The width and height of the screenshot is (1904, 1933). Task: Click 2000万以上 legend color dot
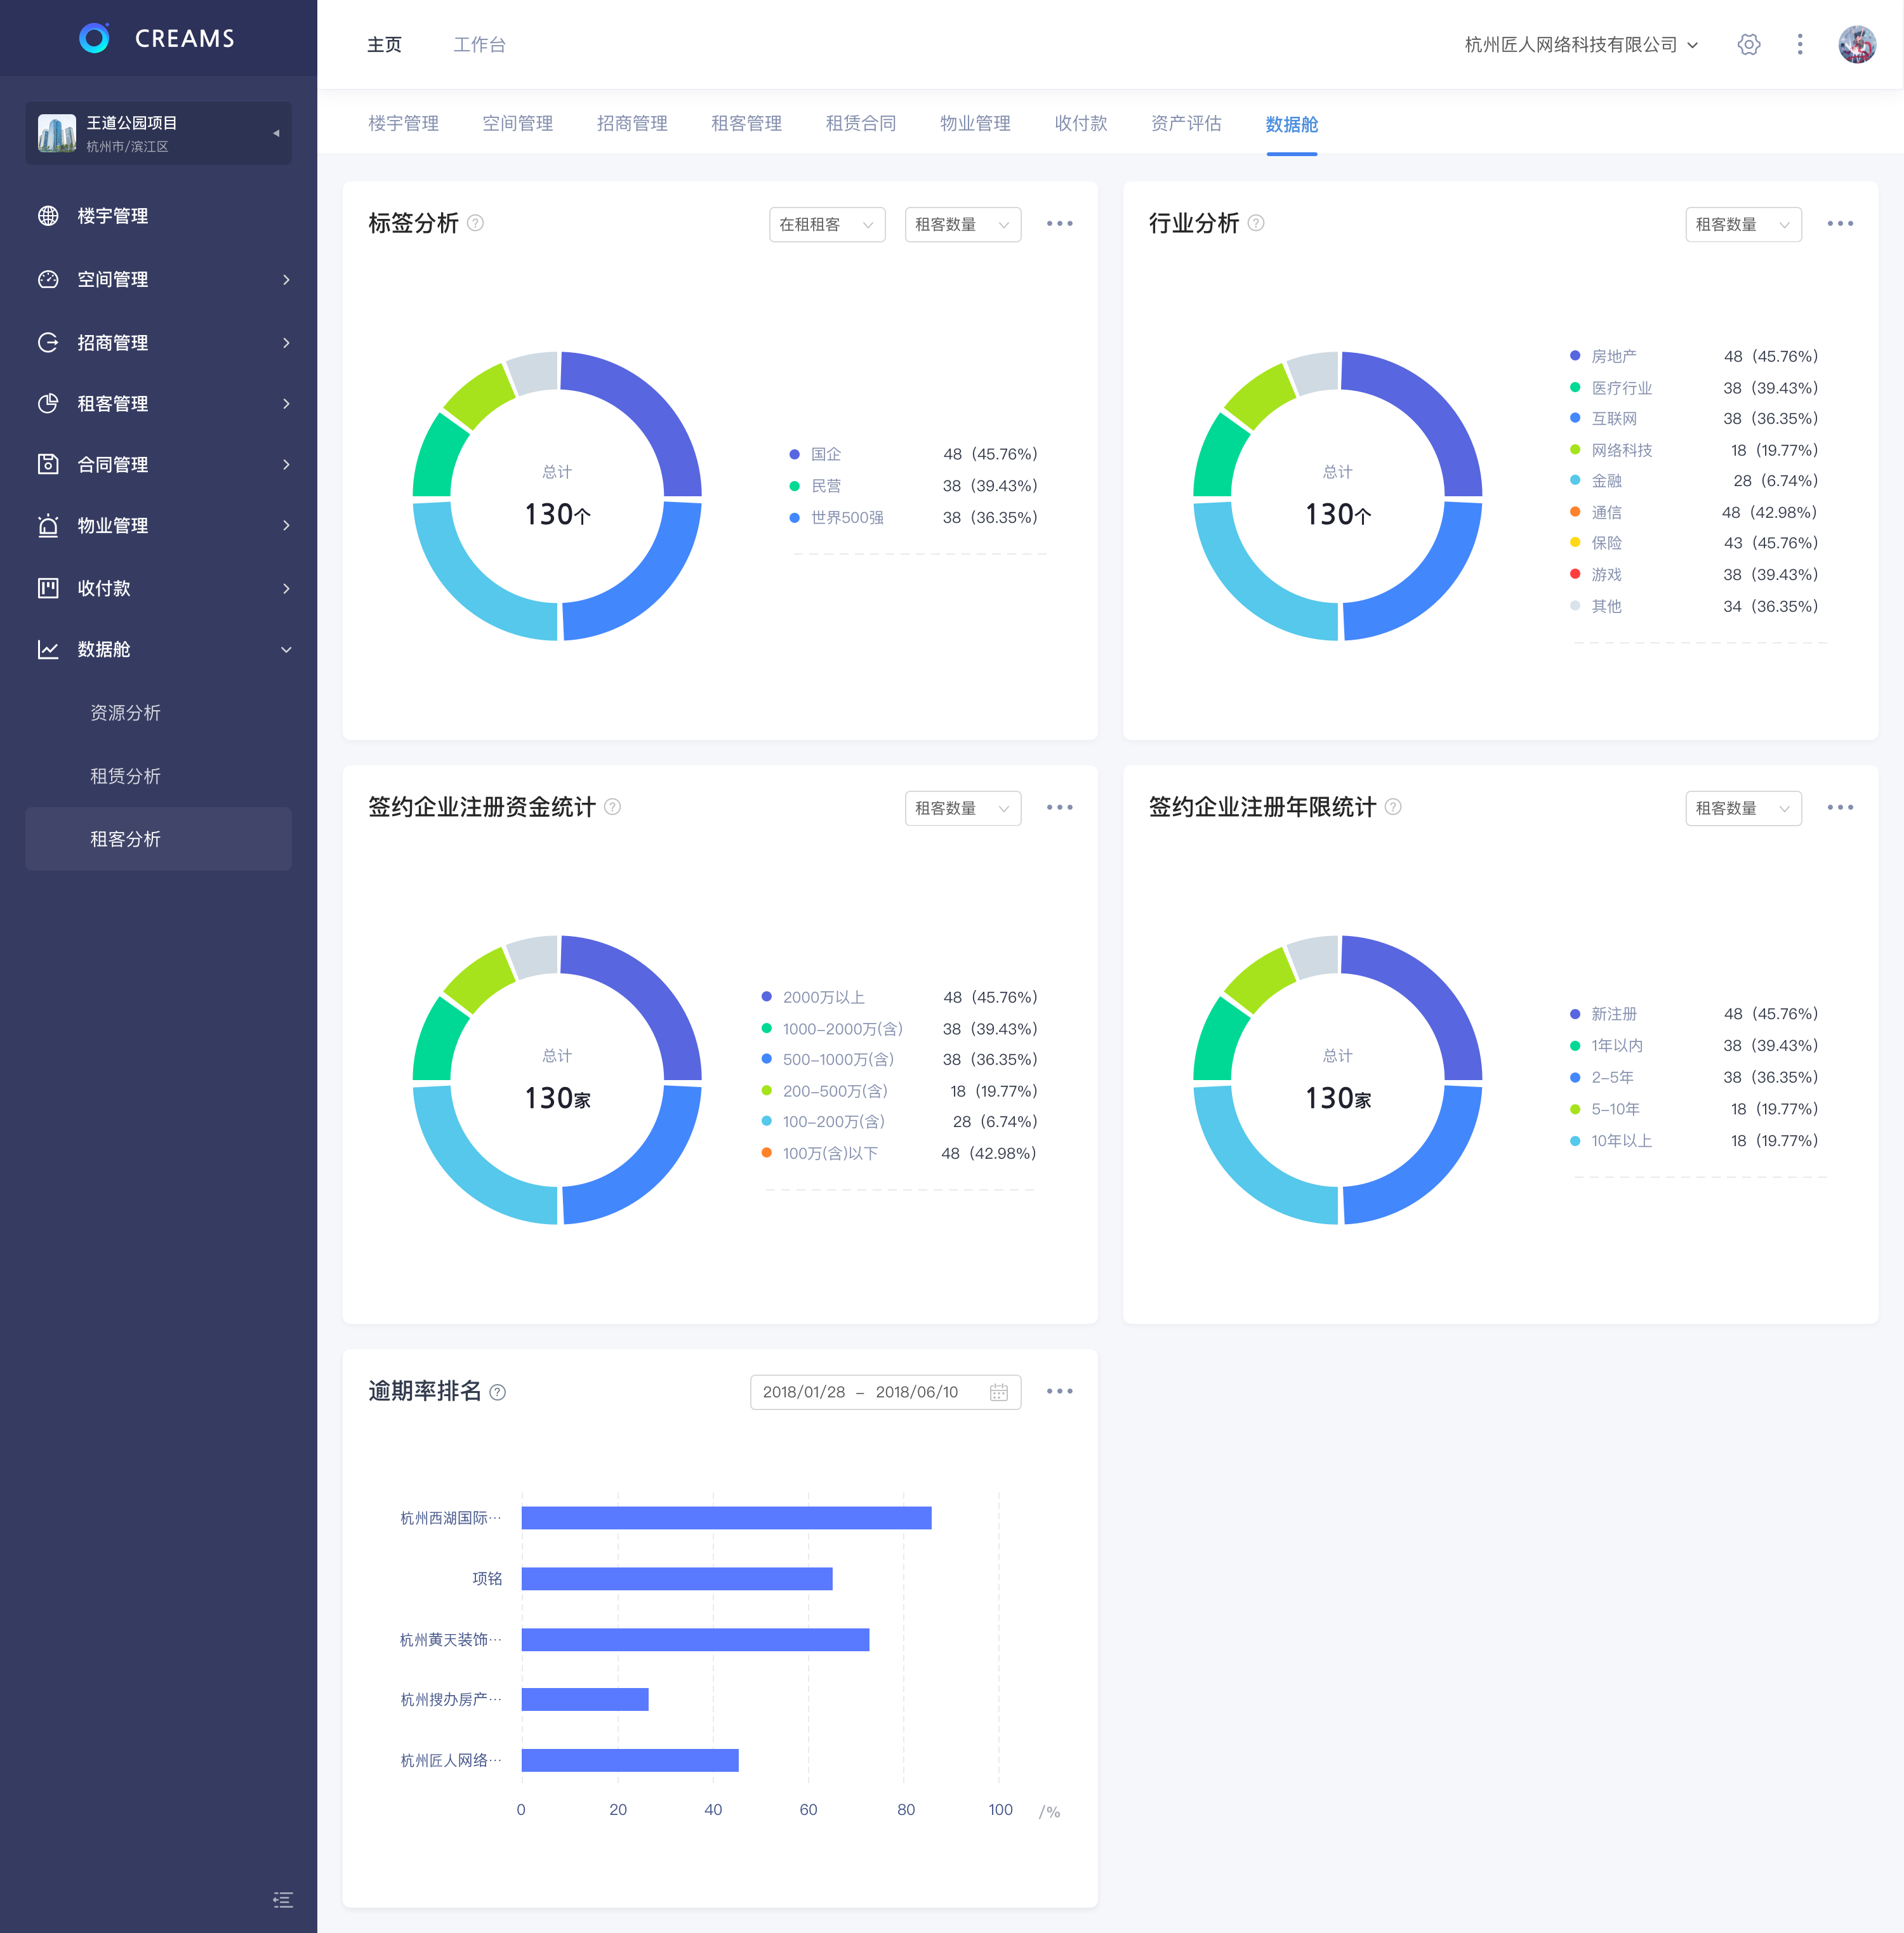[766, 997]
